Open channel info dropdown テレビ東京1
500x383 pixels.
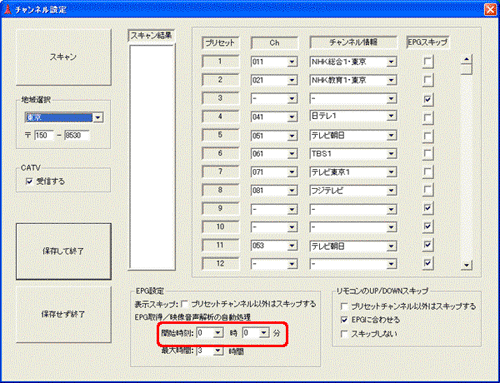391,172
